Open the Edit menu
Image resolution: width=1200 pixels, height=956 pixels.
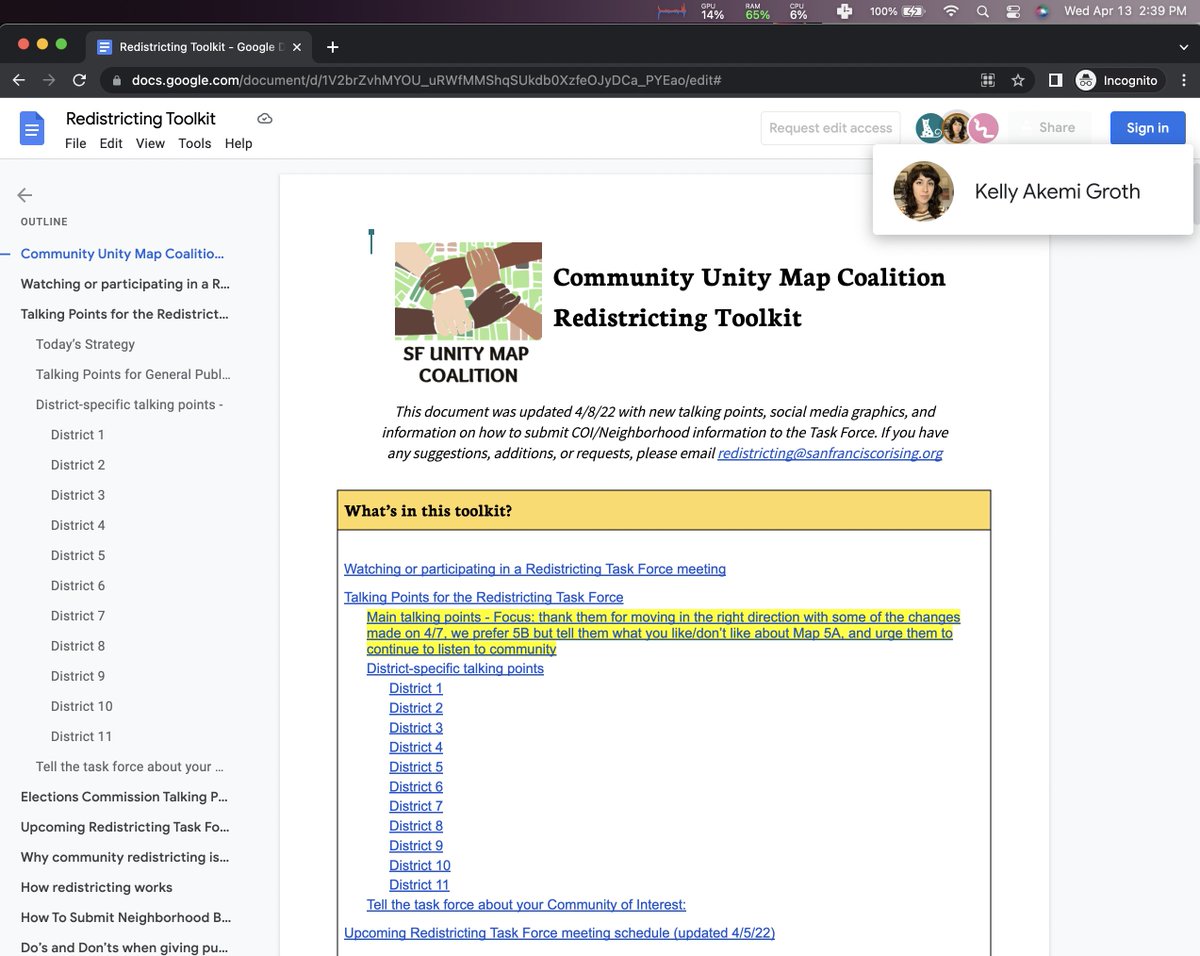pos(111,143)
